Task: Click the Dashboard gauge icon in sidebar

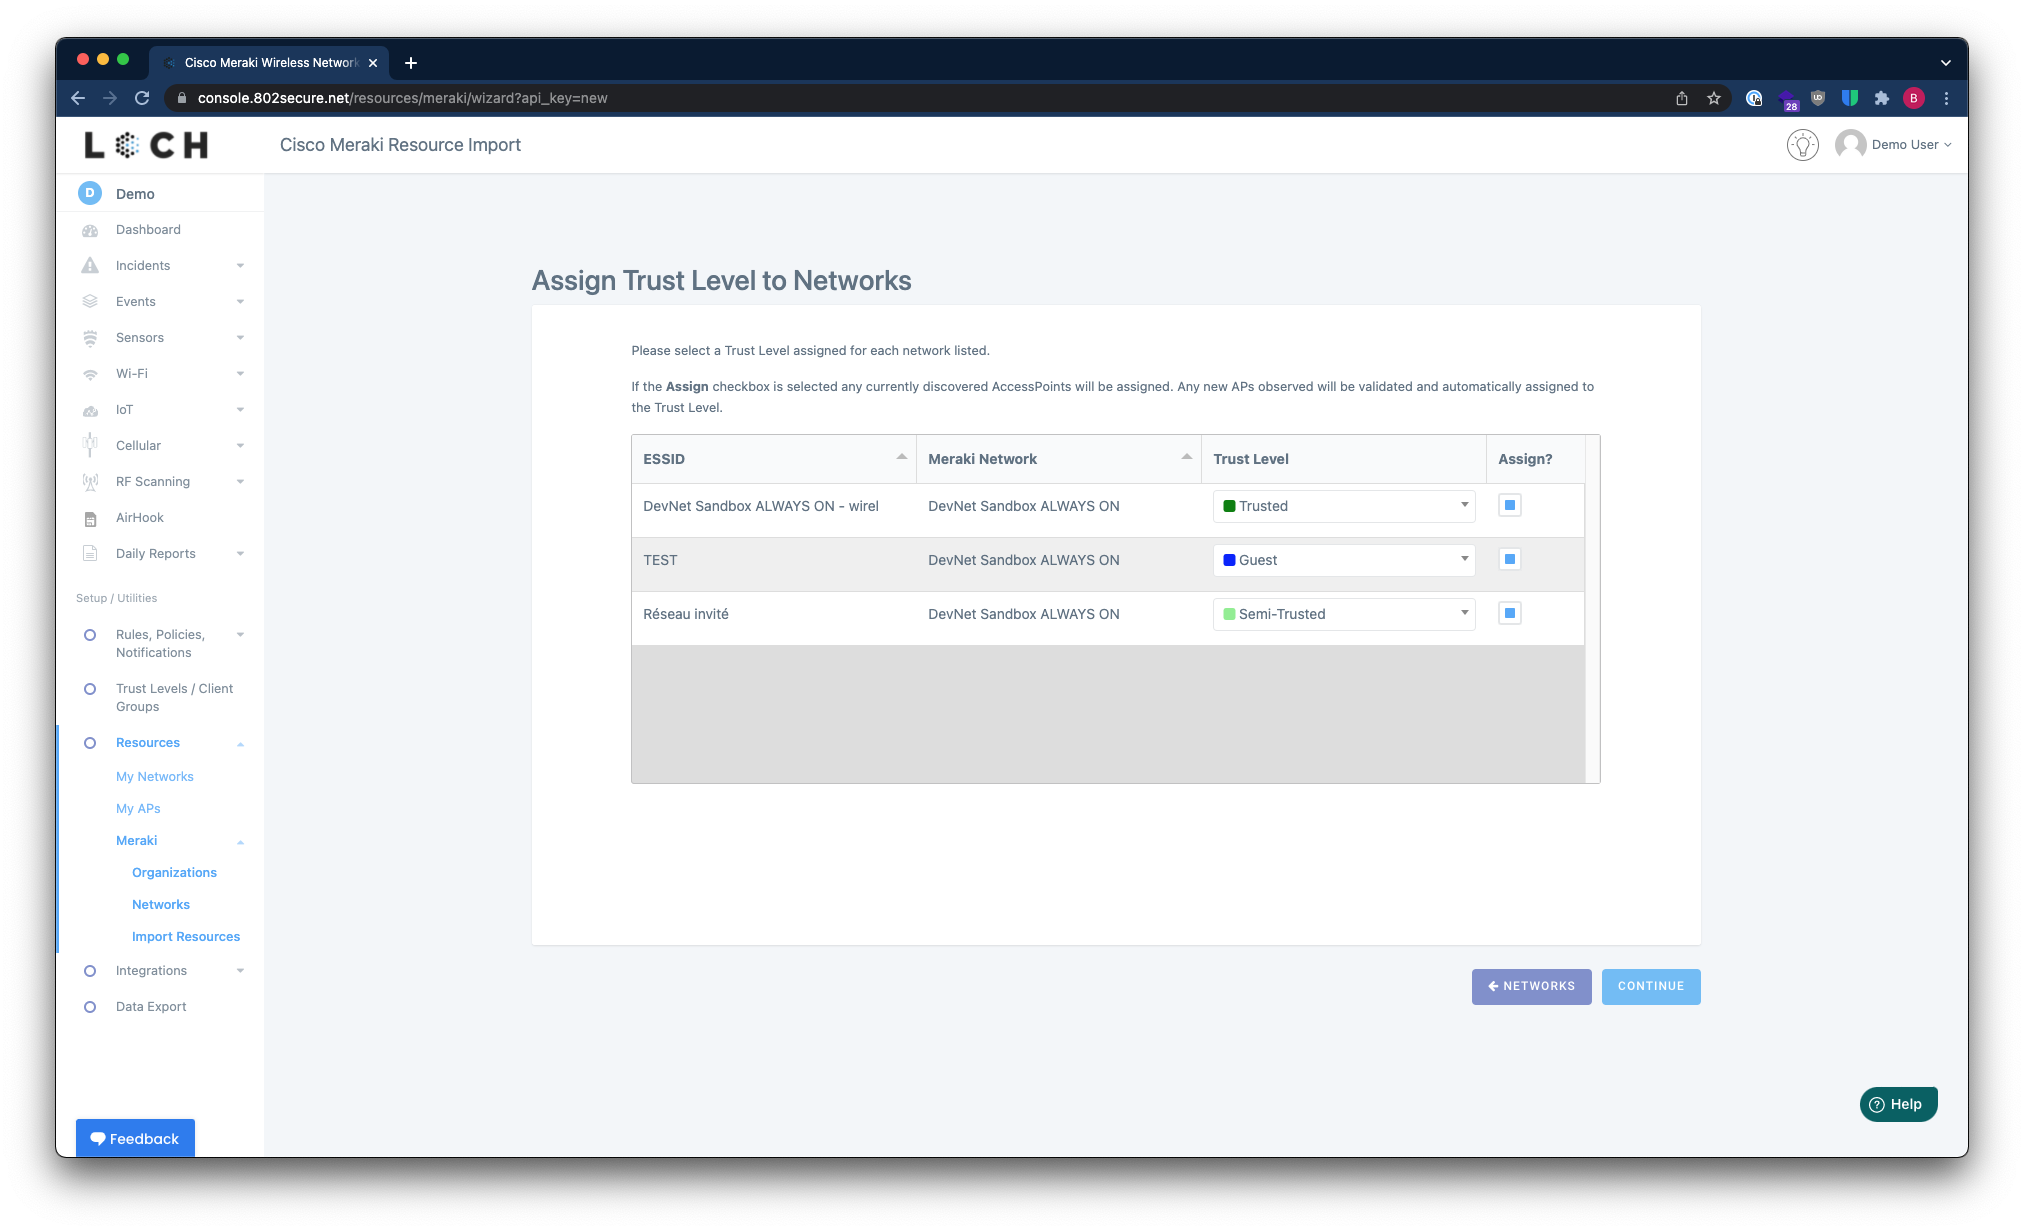Action: pos(90,230)
